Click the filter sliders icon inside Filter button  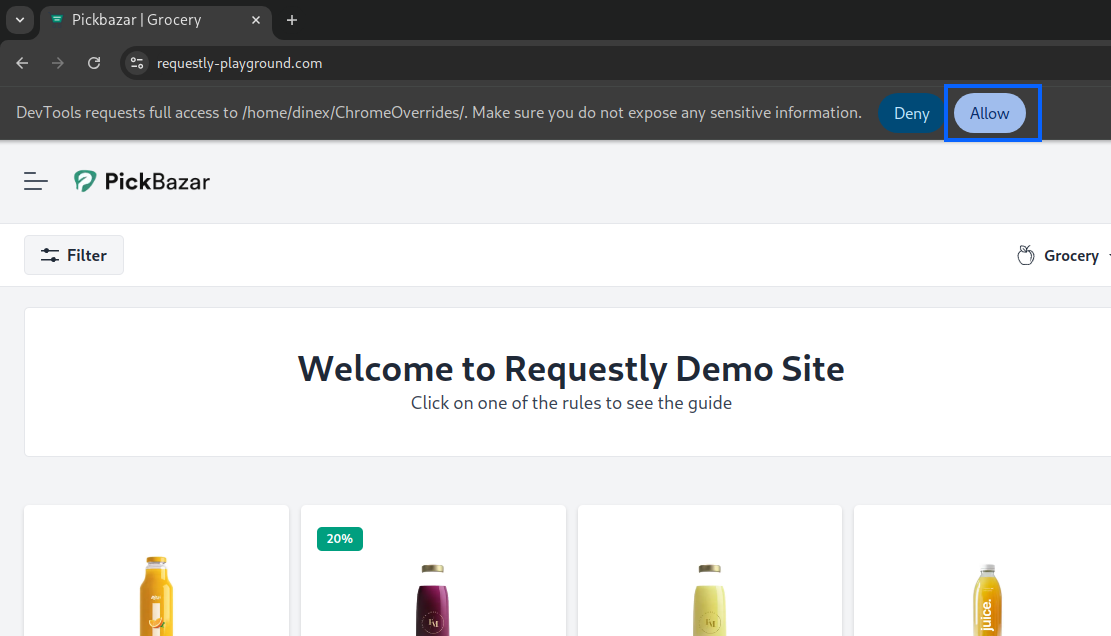(49, 255)
